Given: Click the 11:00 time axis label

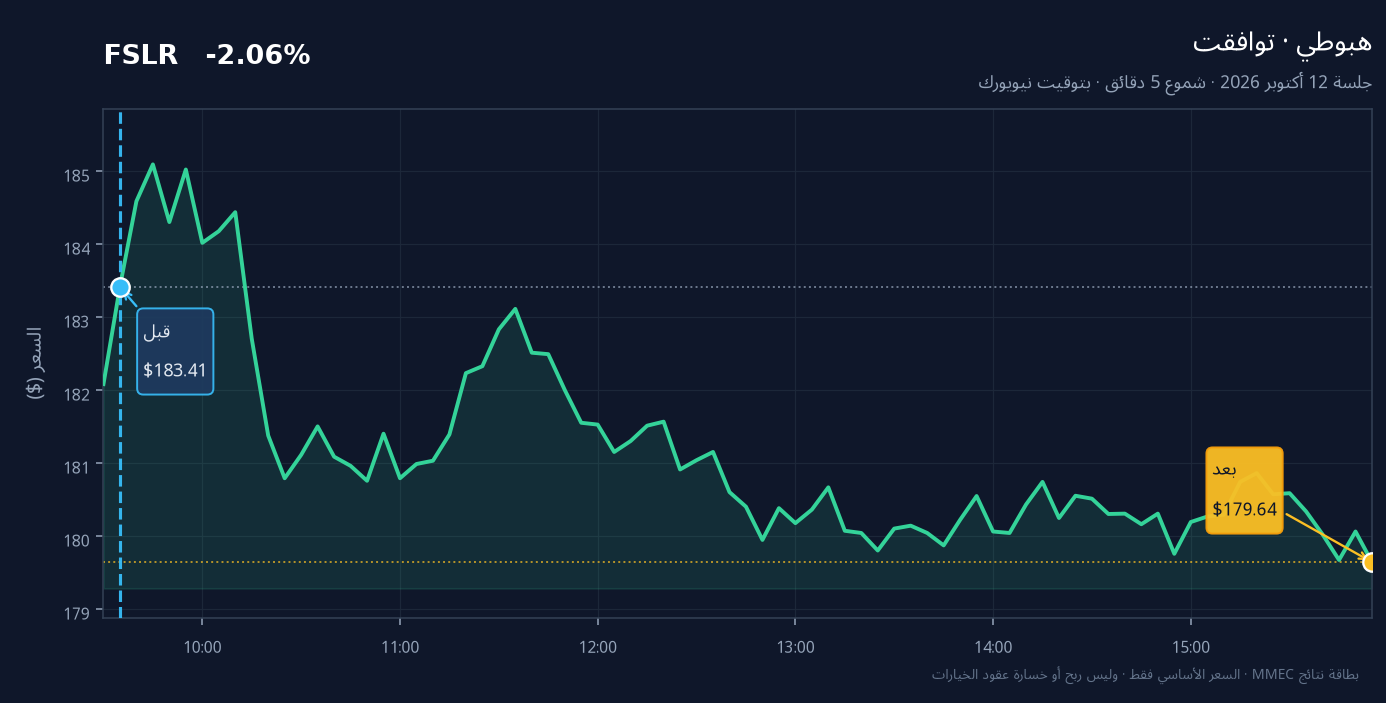Looking at the screenshot, I should click(400, 647).
